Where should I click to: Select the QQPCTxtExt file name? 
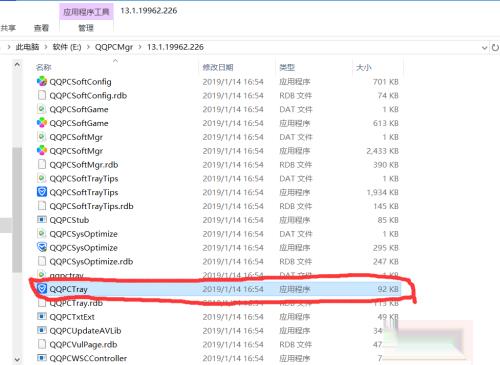tap(72, 317)
